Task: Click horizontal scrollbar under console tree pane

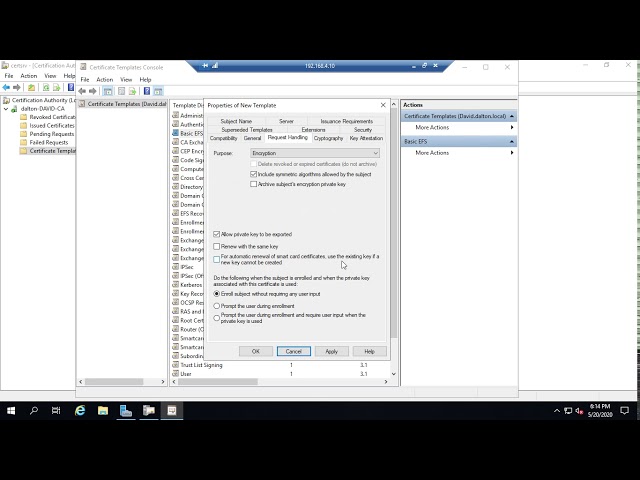Action: [114, 382]
